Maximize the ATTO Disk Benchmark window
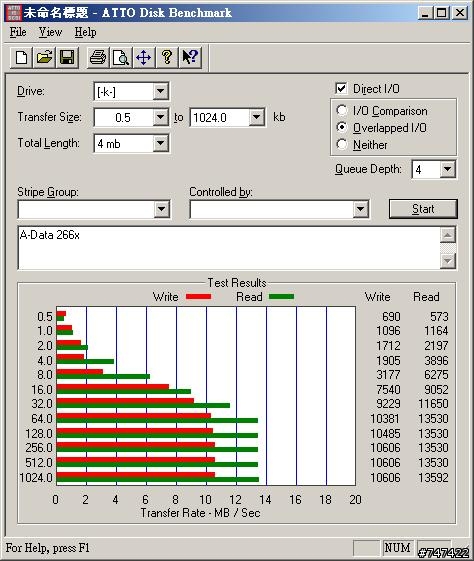 (442, 13)
